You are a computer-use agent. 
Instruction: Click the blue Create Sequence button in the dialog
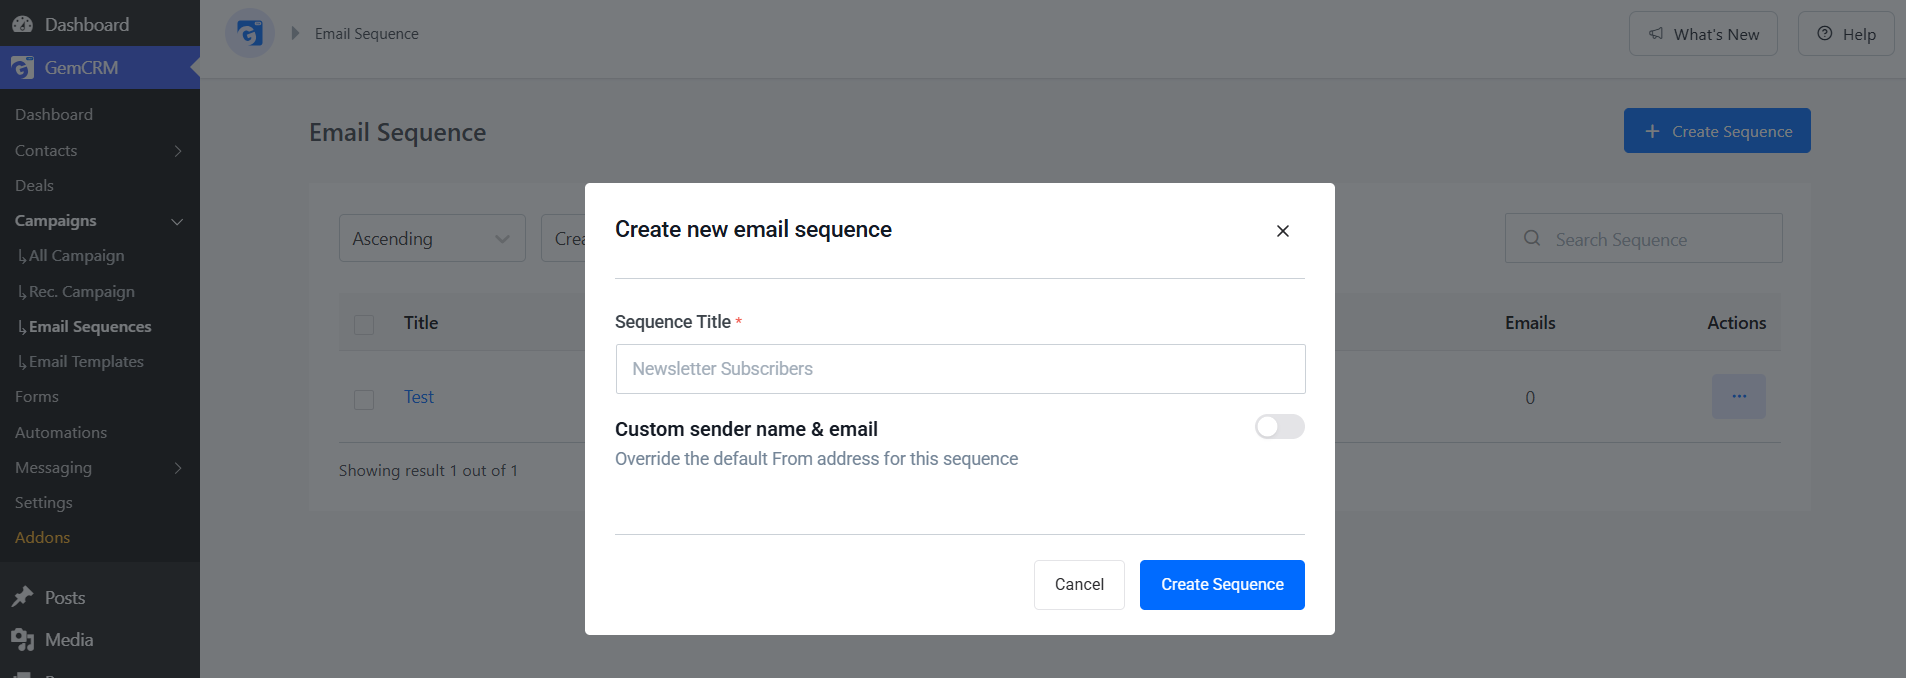coord(1222,585)
